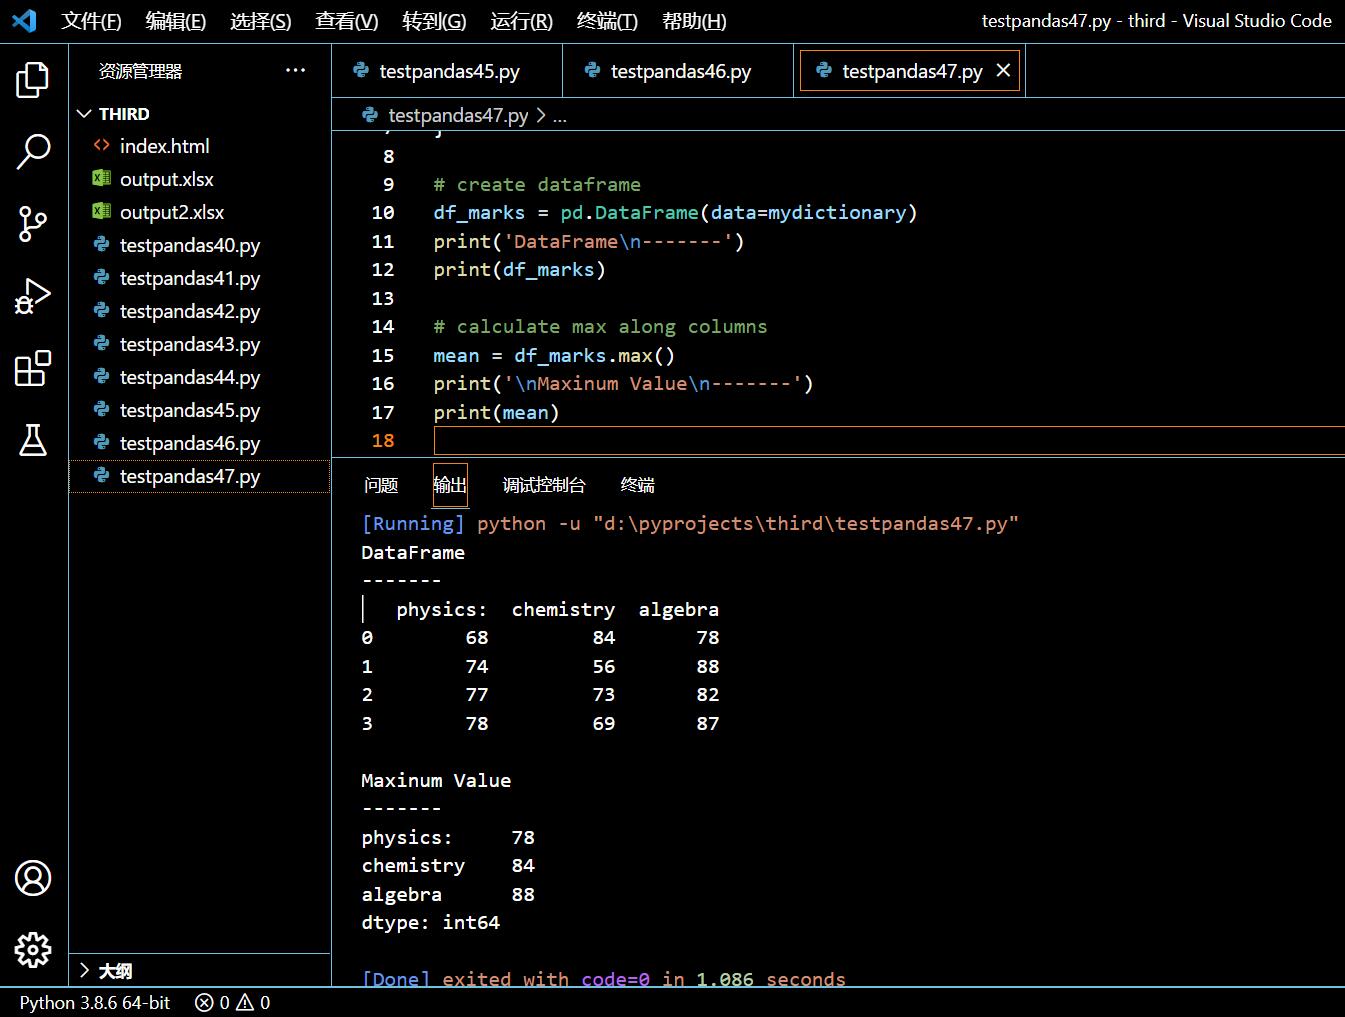
Task: Click code line df_marks = pd.DataFrame
Action: 675,213
